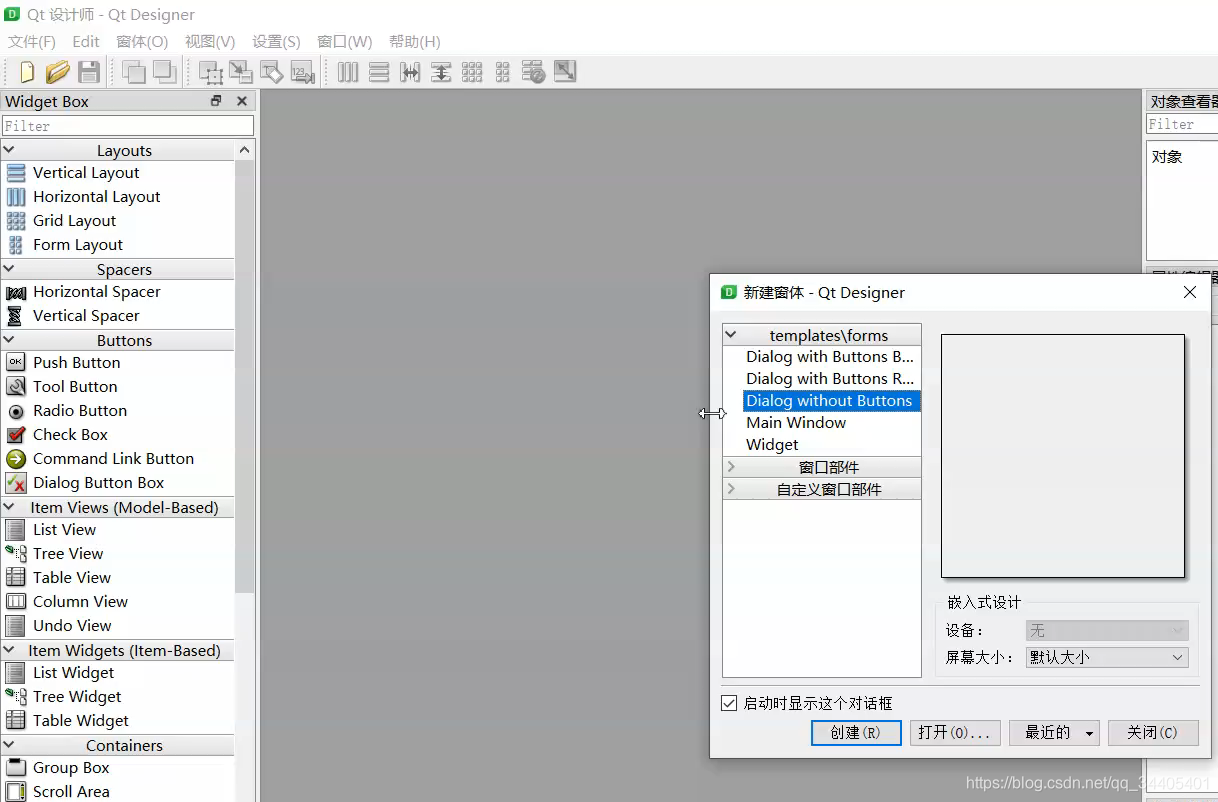1218x802 pixels.
Task: Click the Break Layout toolbar icon
Action: pos(534,72)
